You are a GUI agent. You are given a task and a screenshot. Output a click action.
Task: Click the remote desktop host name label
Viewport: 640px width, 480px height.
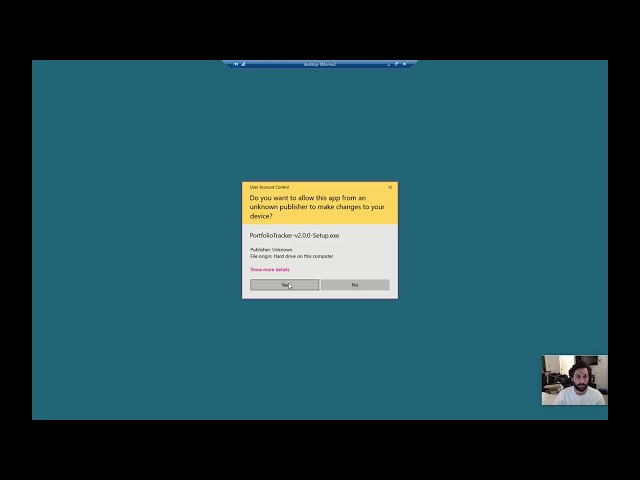pyautogui.click(x=320, y=64)
